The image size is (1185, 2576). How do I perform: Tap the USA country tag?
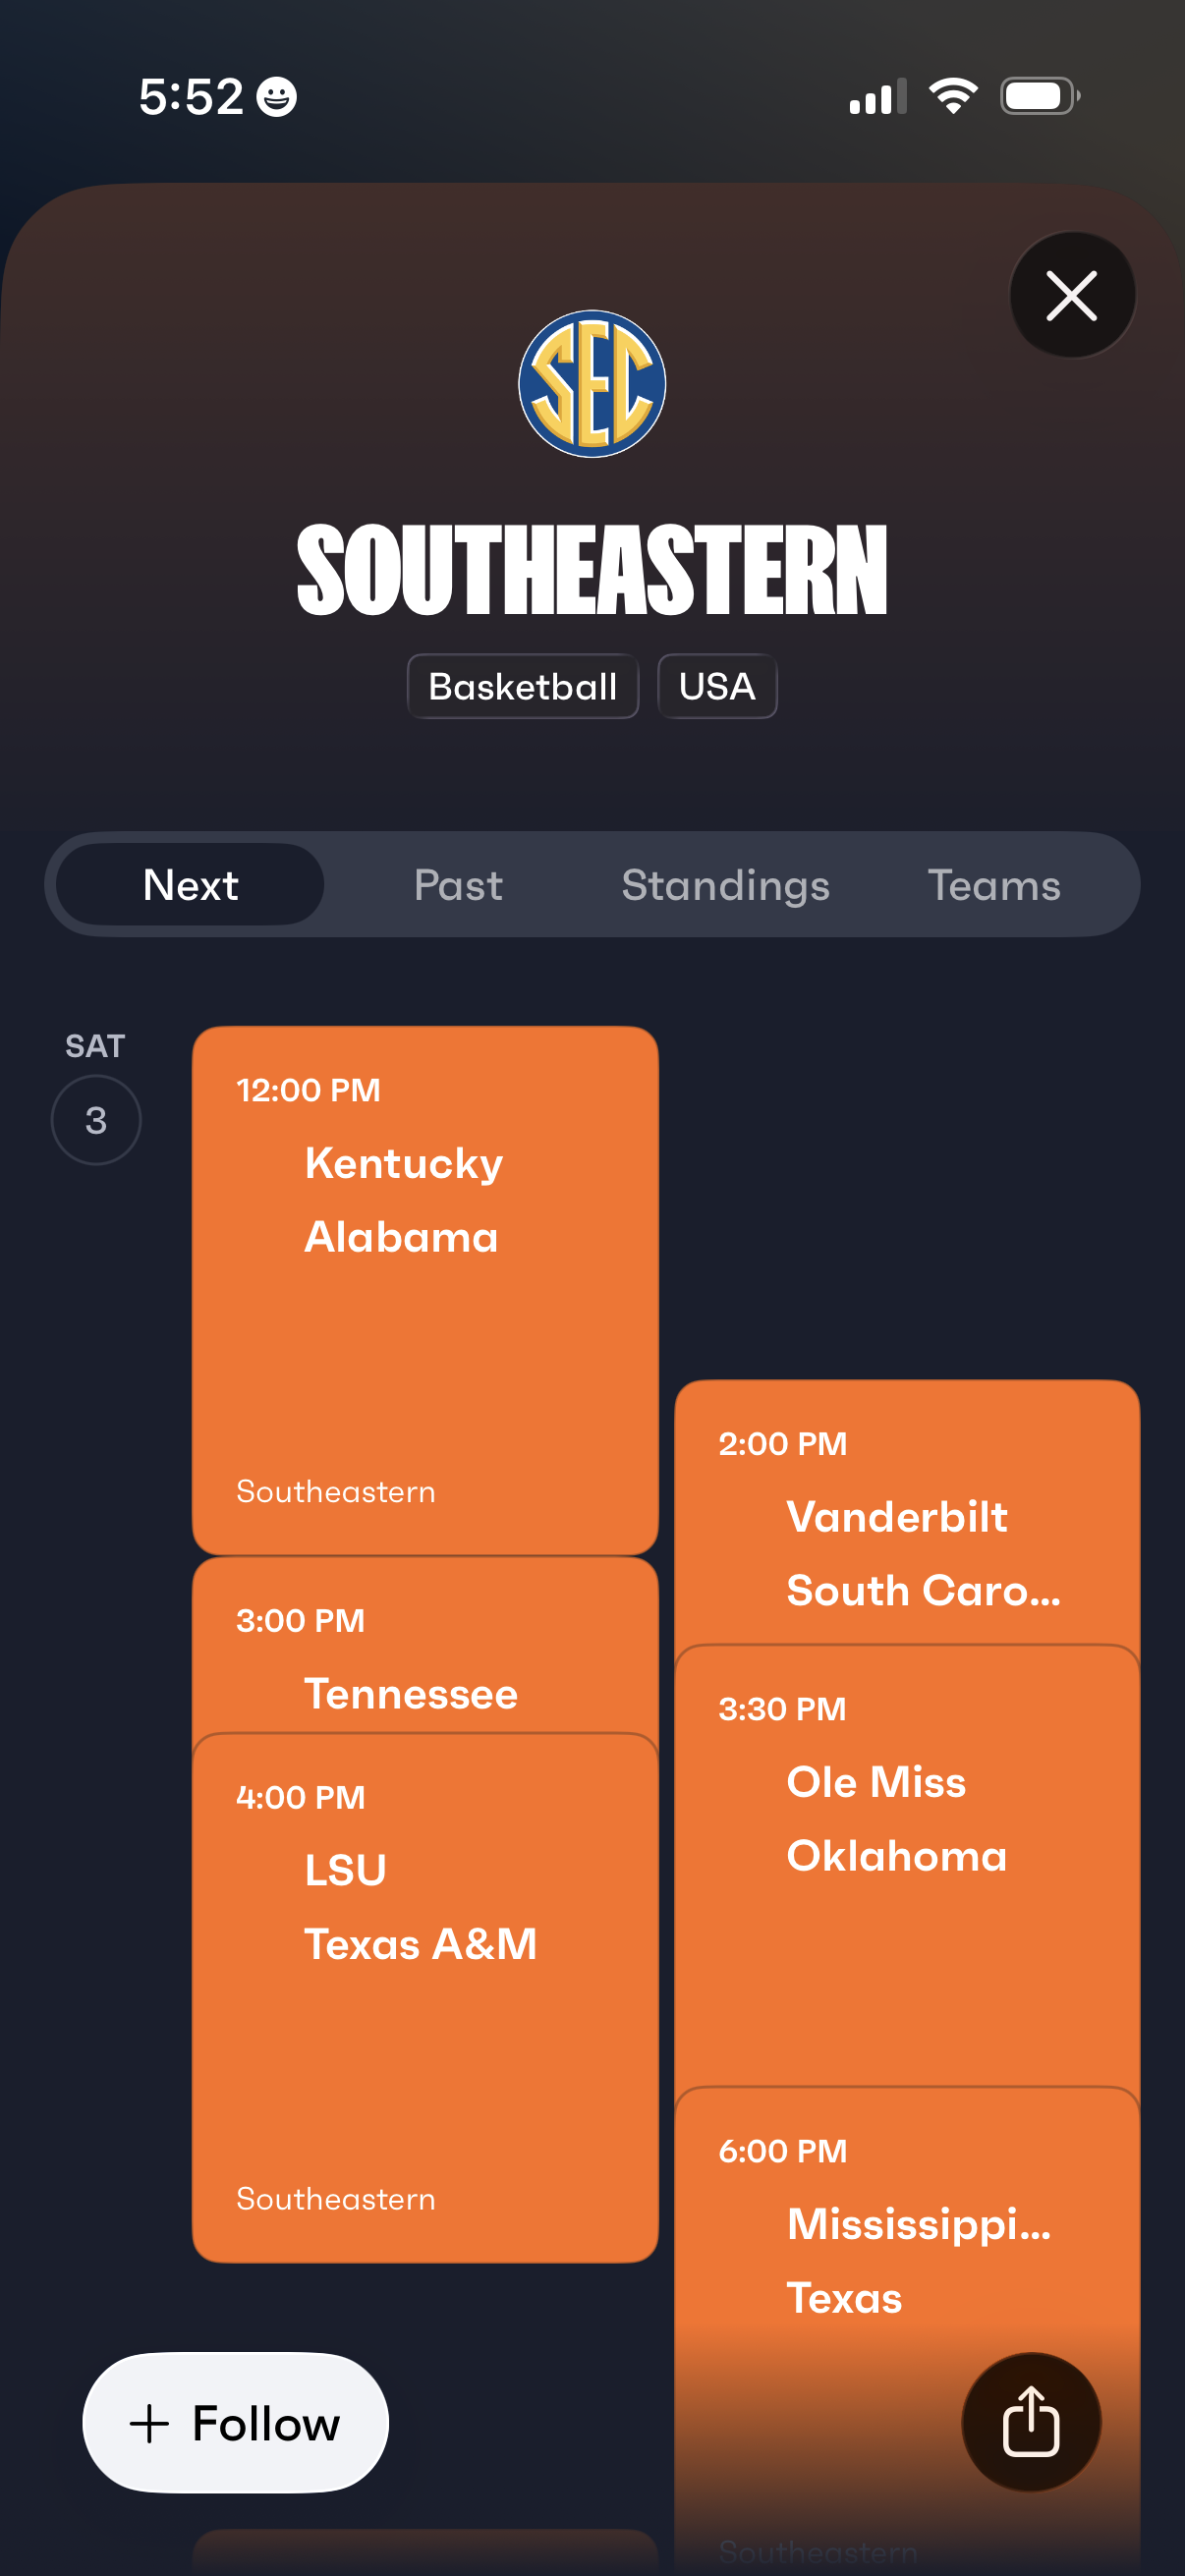(716, 686)
